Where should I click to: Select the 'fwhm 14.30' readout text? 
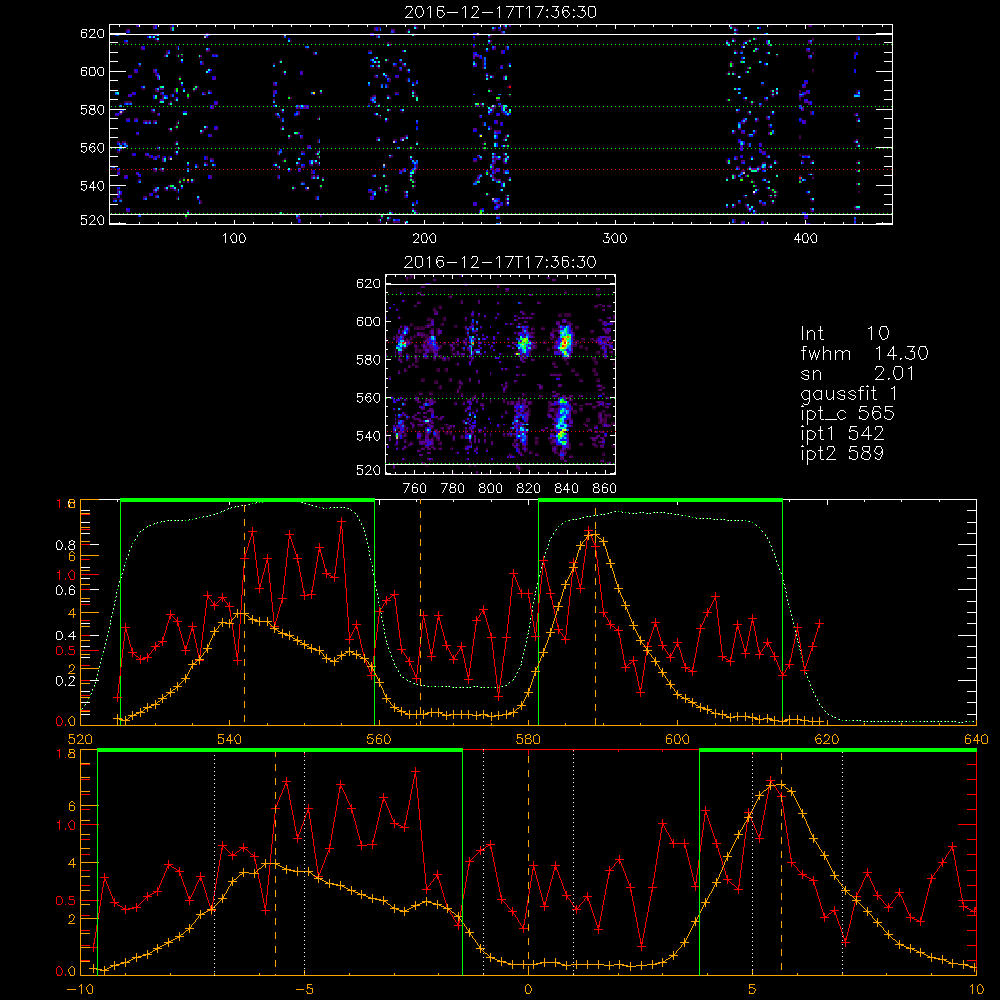pyautogui.click(x=864, y=353)
